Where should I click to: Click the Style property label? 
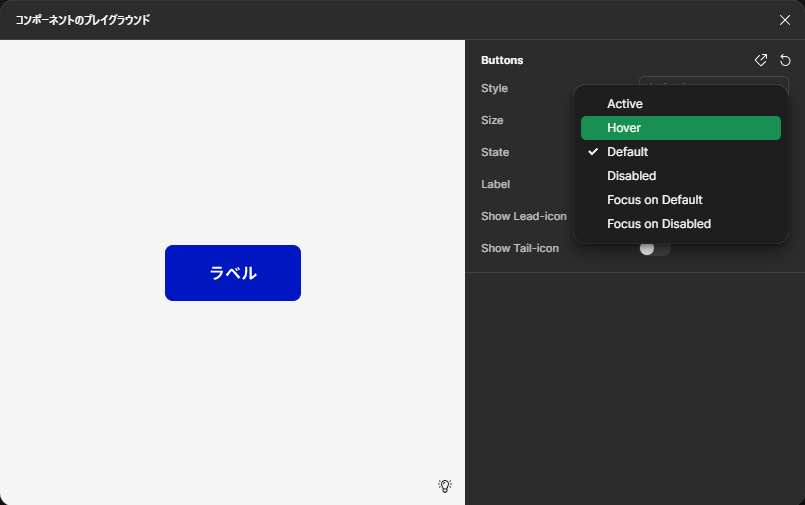[494, 88]
